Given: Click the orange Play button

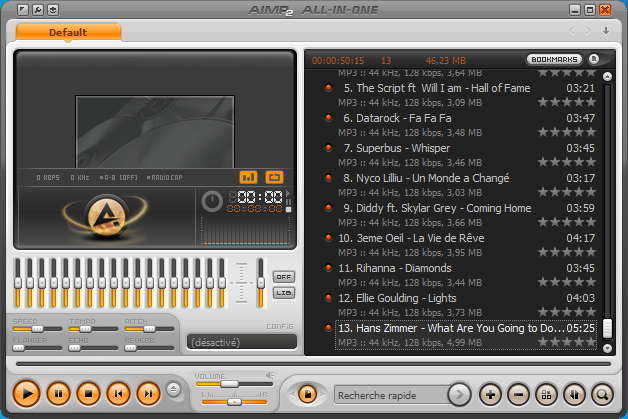Looking at the screenshot, I should (x=26, y=394).
